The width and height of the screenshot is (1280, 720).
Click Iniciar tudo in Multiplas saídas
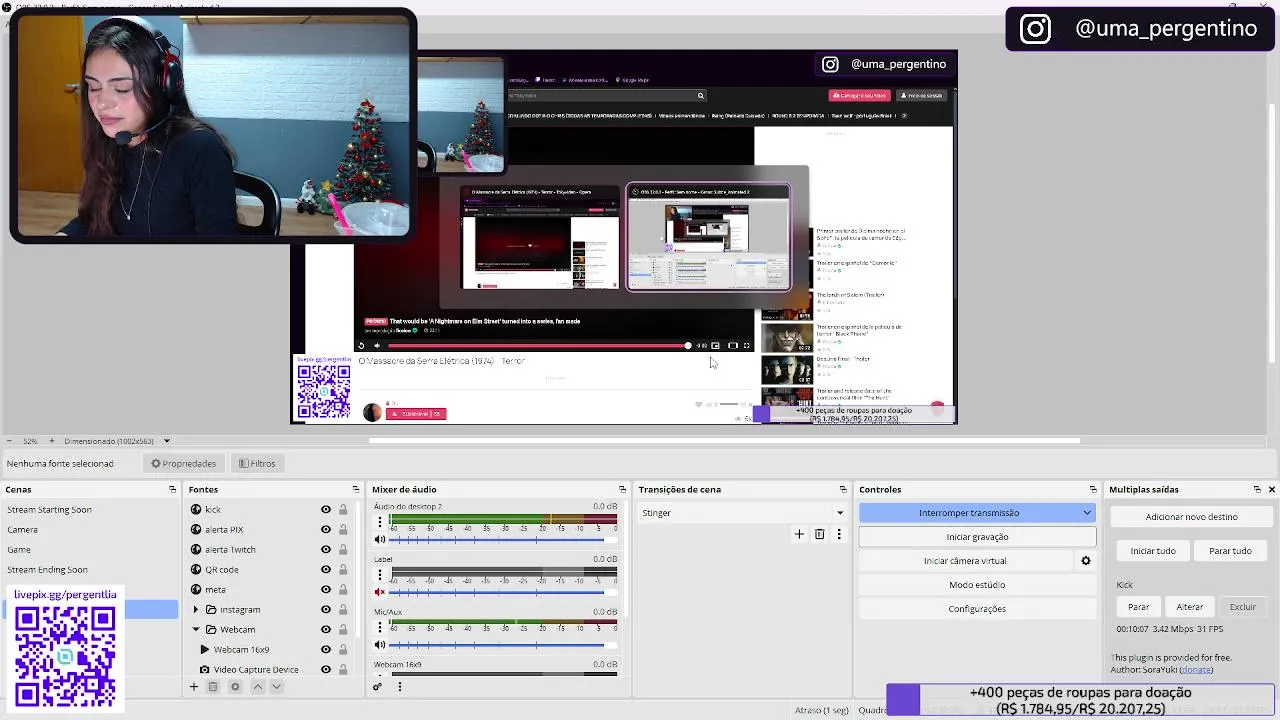(x=1152, y=551)
